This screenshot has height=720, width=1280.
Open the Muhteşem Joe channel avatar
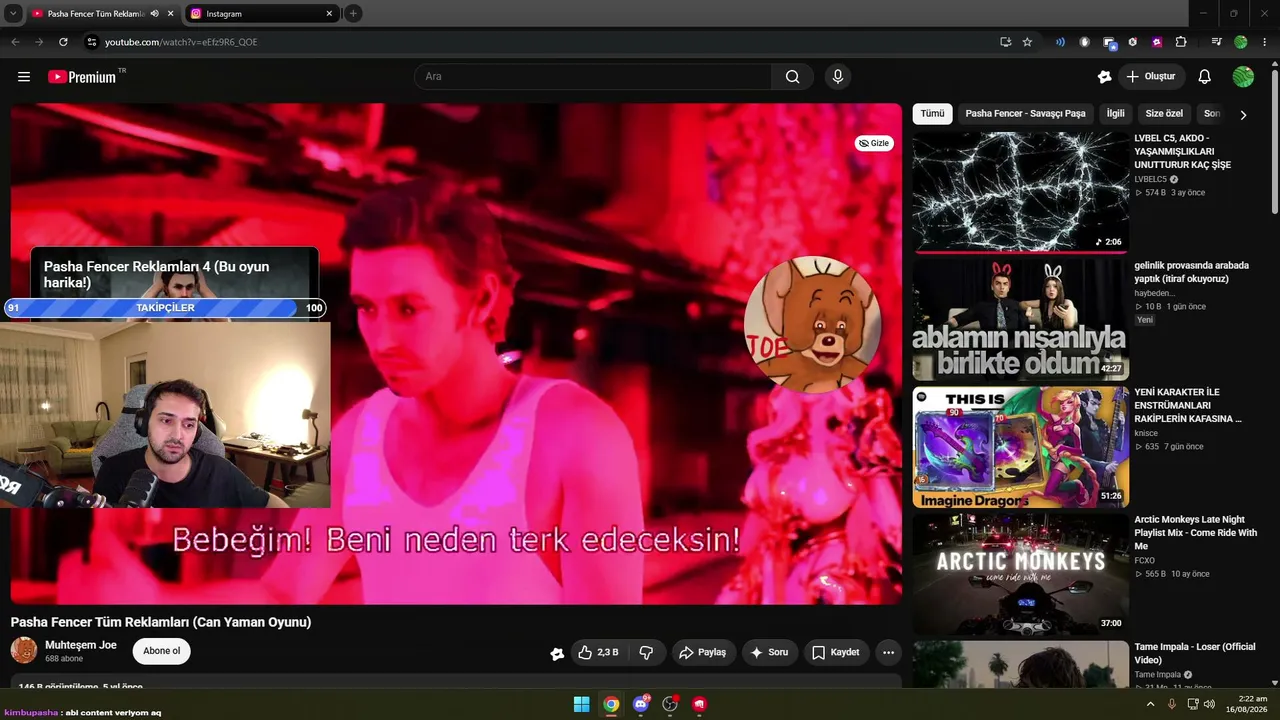click(24, 651)
